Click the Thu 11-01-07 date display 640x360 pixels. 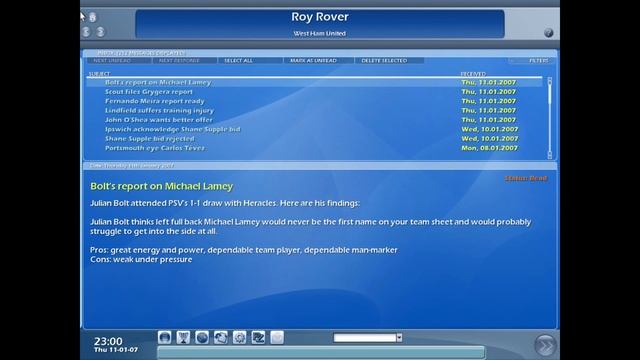(x=116, y=350)
